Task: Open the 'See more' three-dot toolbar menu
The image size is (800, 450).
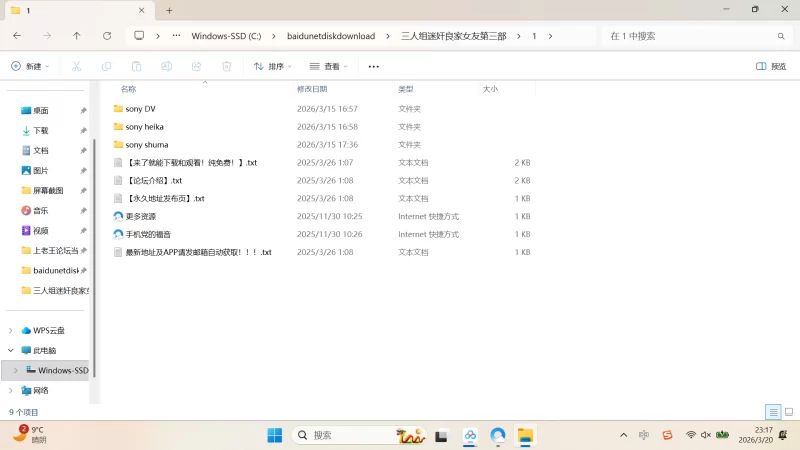Action: pos(374,66)
